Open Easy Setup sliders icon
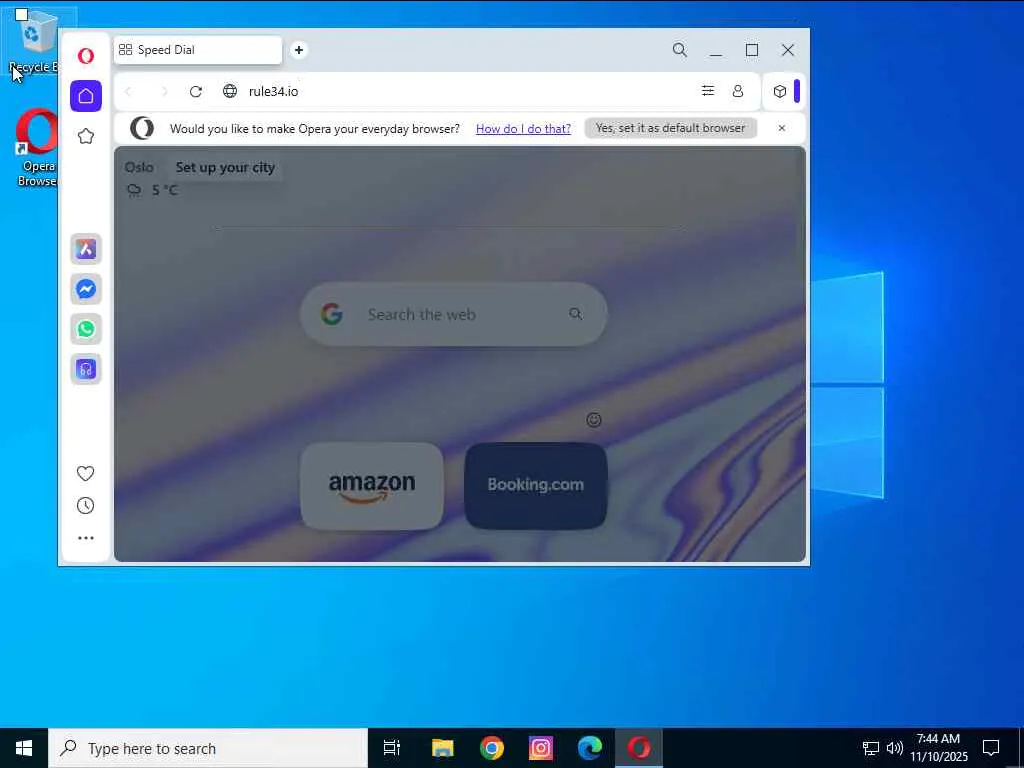 708,91
